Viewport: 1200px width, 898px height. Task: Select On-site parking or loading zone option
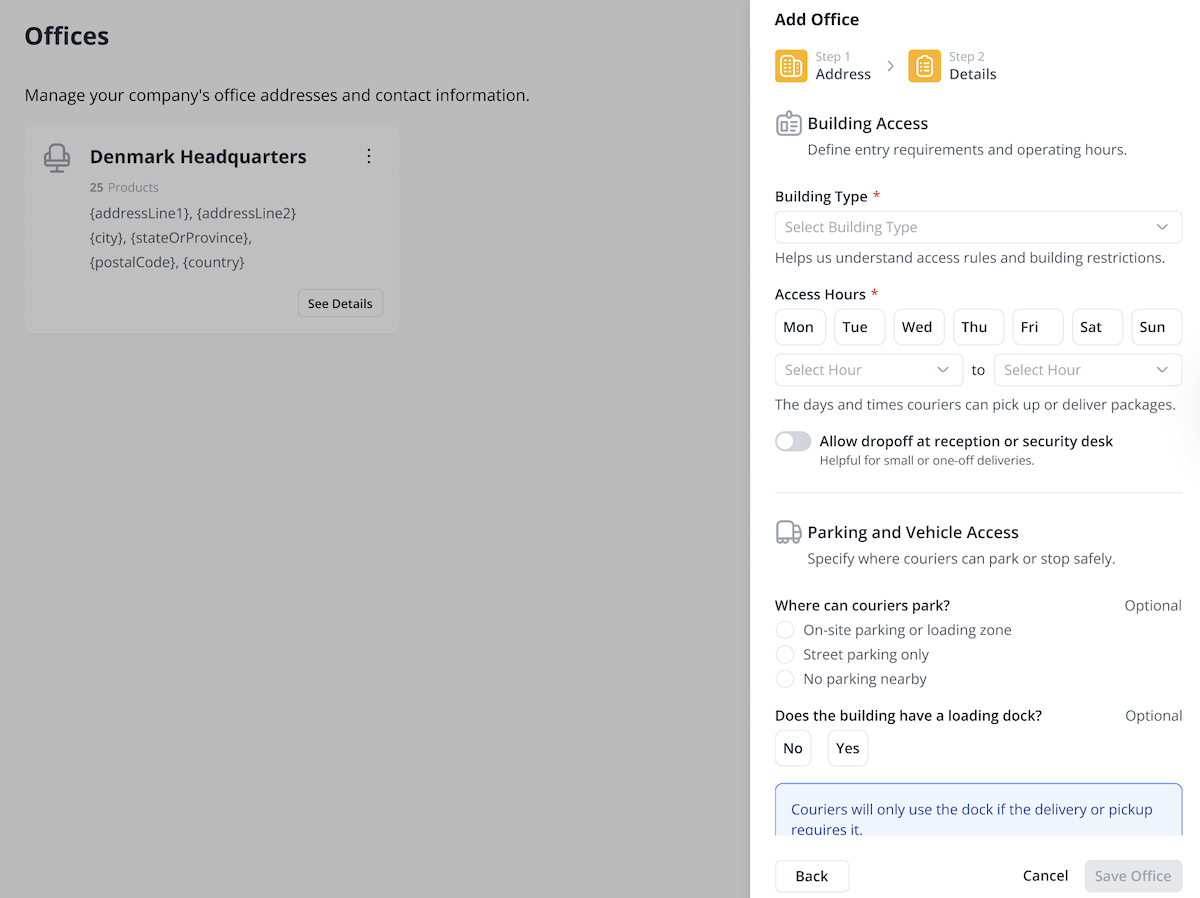(785, 630)
